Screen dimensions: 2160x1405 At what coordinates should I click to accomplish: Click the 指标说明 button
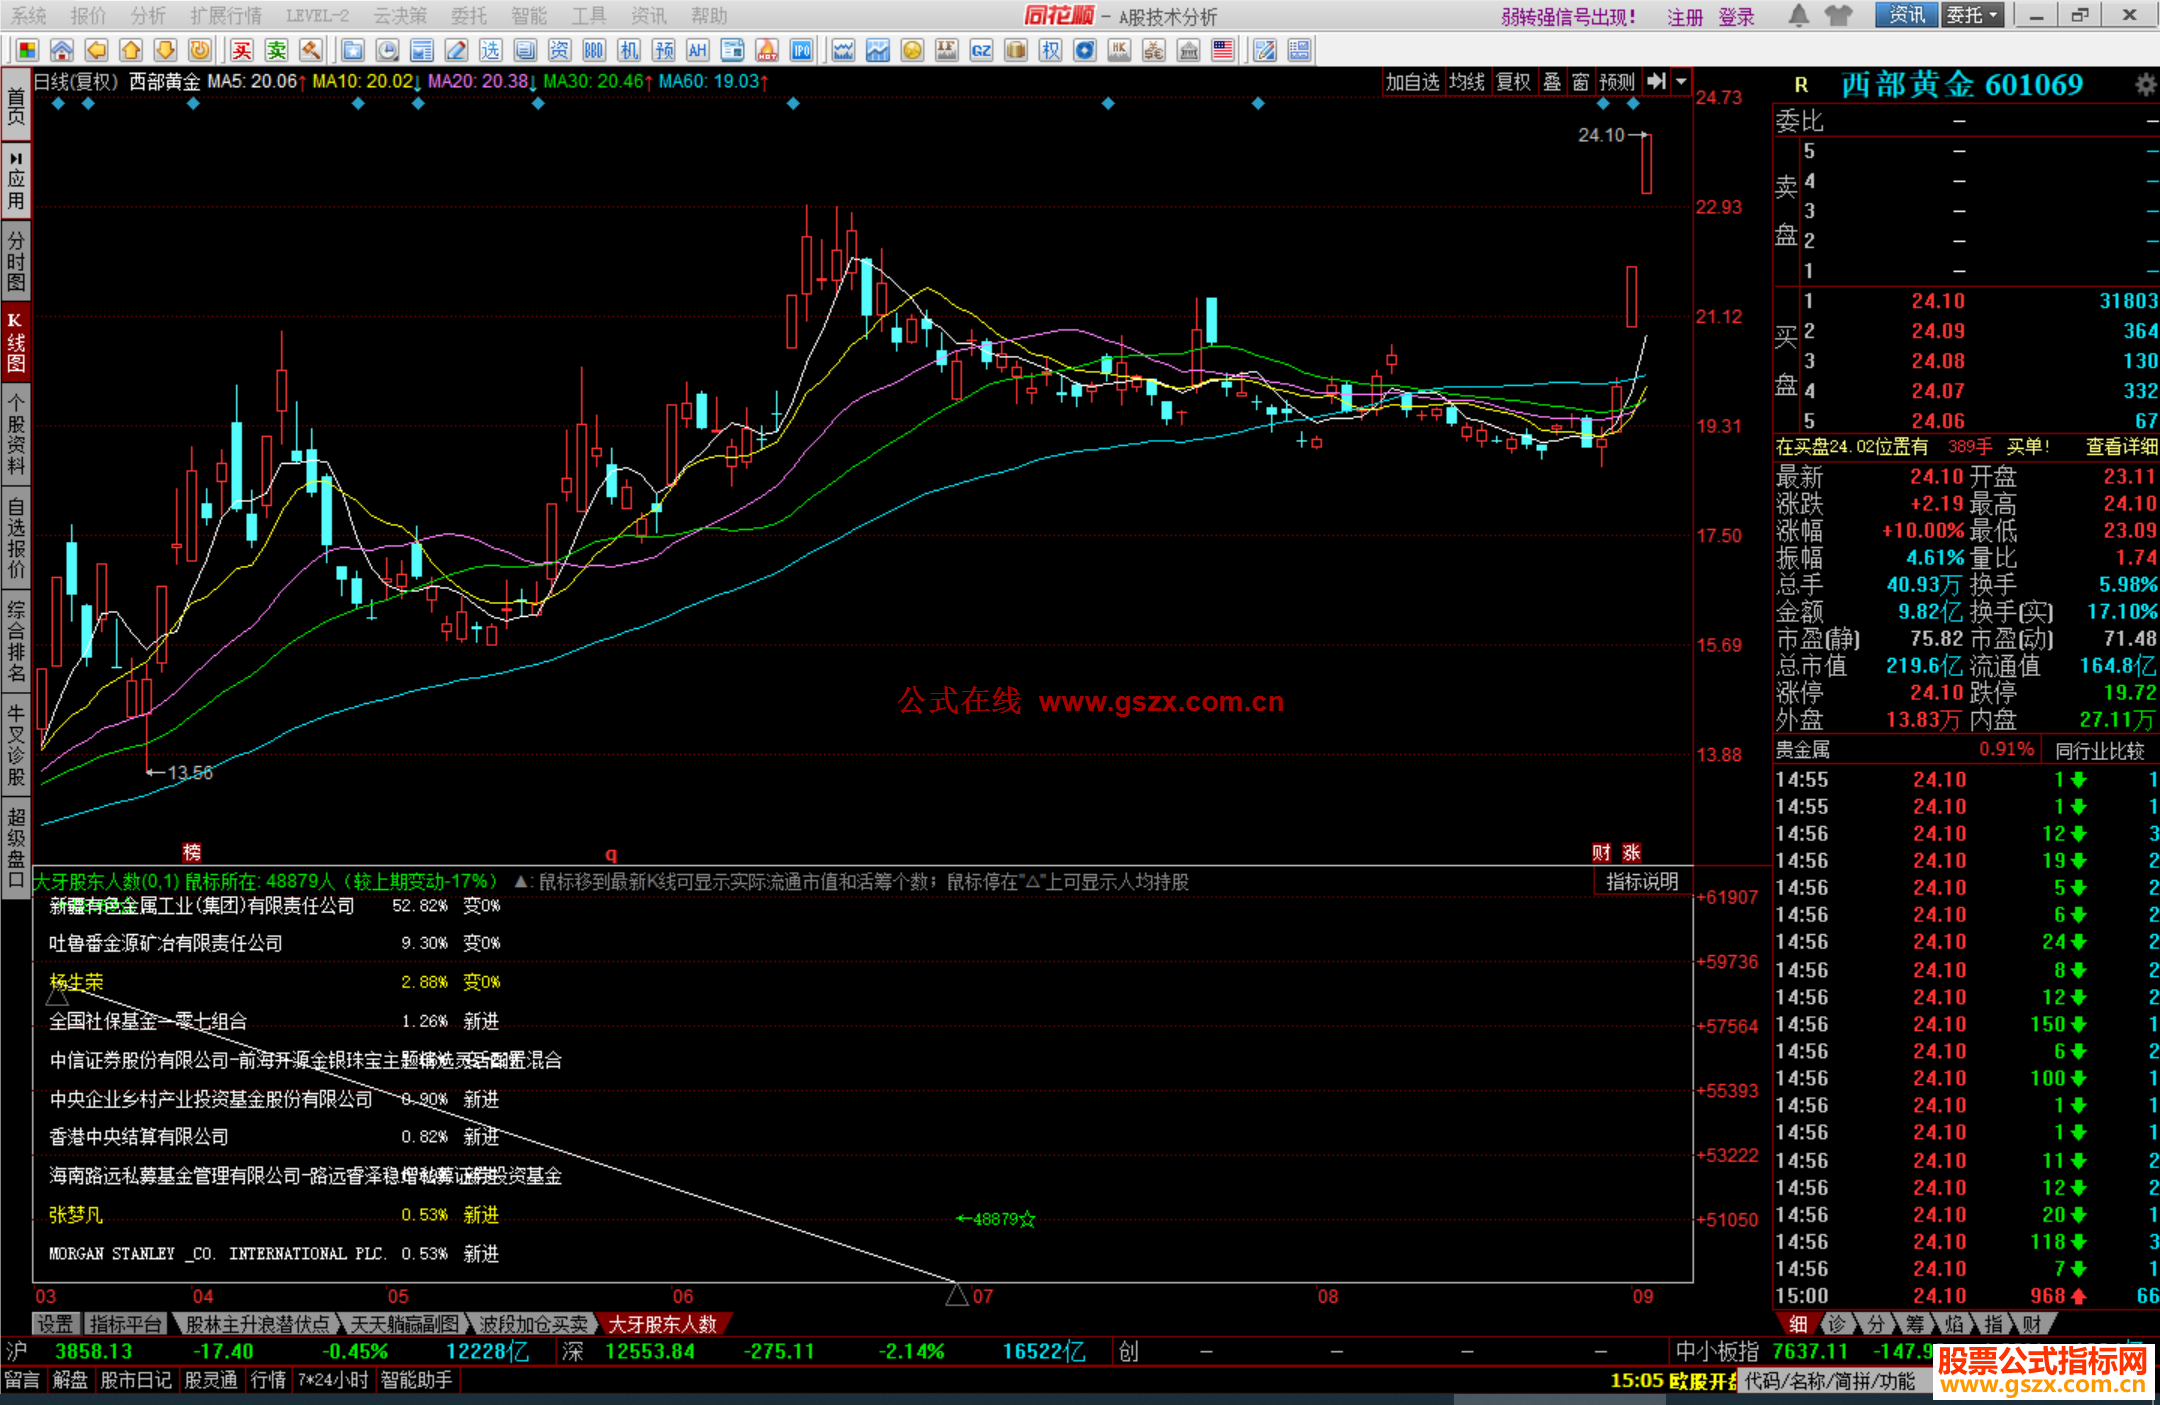click(1642, 881)
